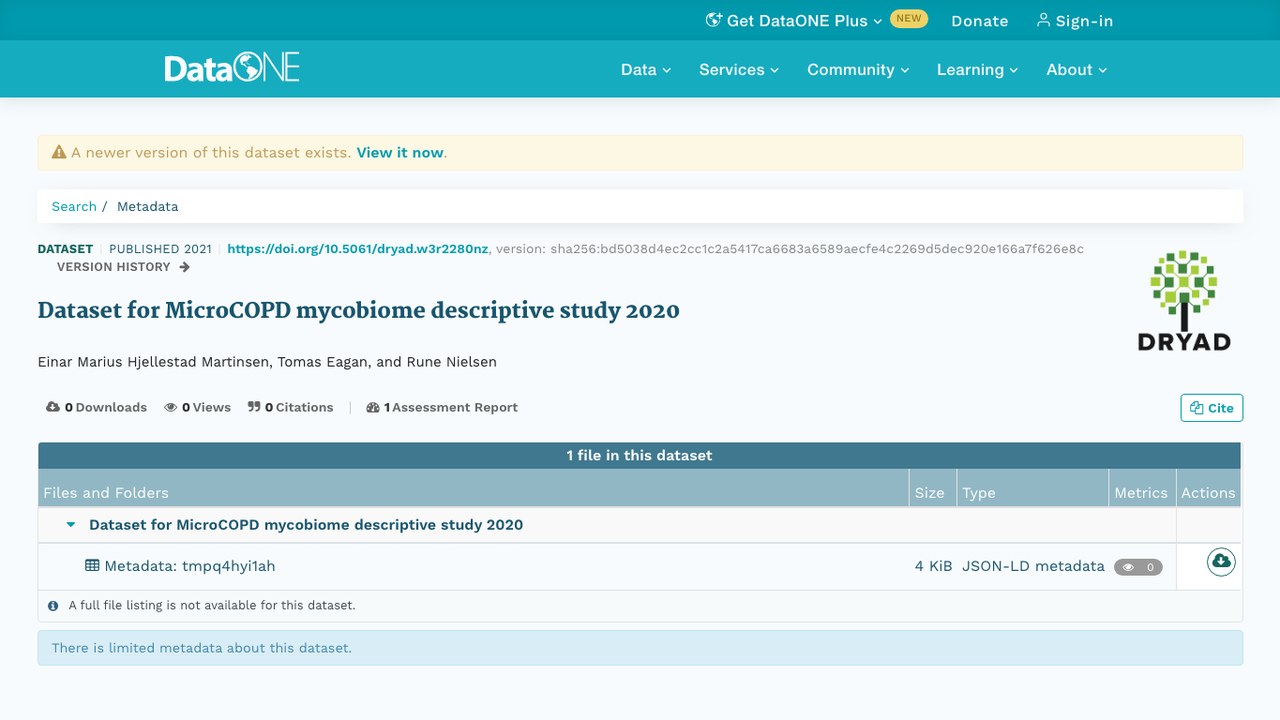Expand the Community menu

pyautogui.click(x=858, y=69)
